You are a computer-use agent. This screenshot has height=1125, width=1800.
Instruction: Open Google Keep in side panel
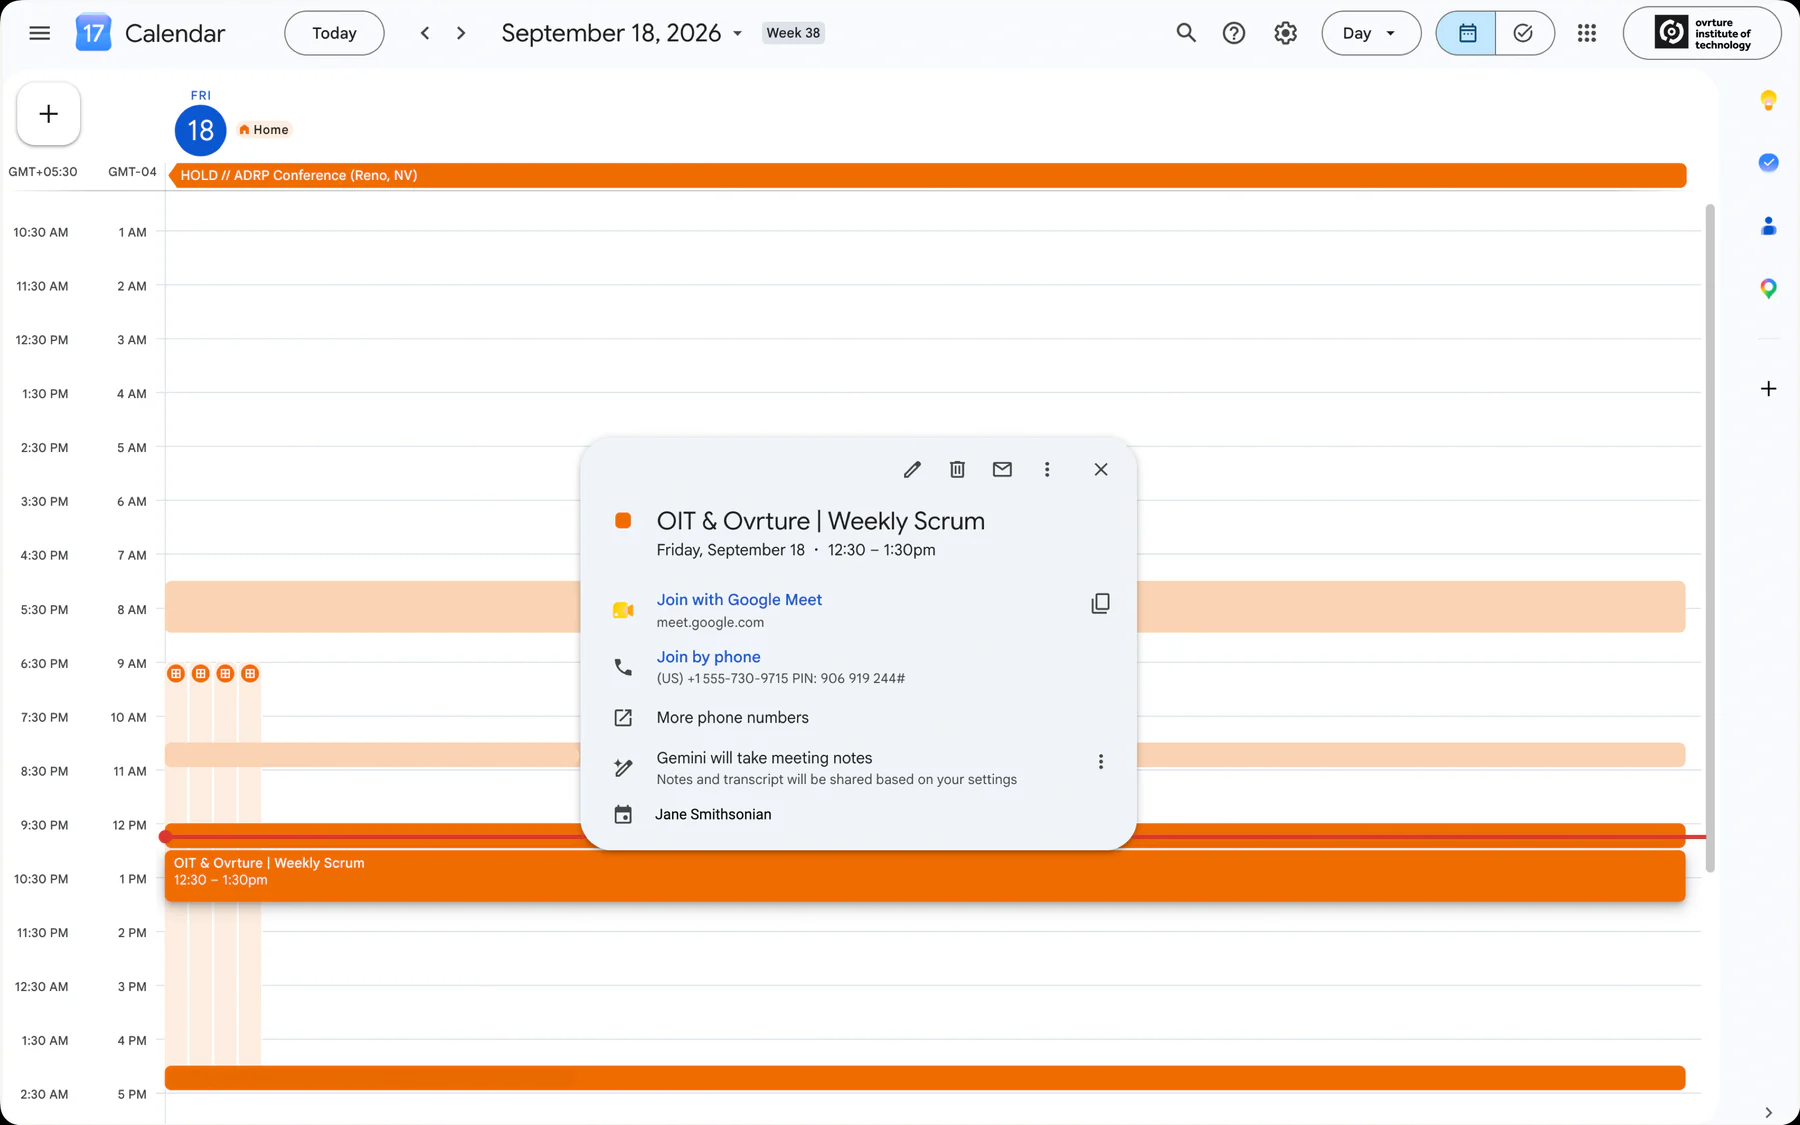tap(1768, 100)
